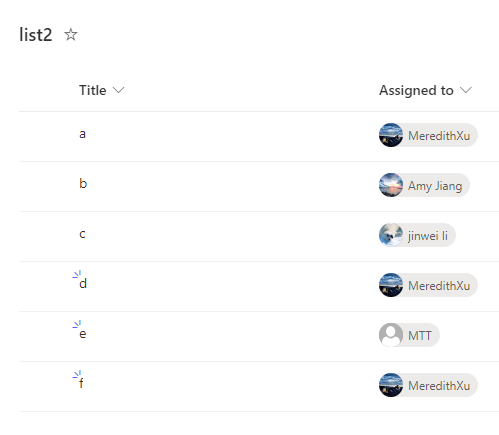Click the Title column header text

tap(93, 90)
